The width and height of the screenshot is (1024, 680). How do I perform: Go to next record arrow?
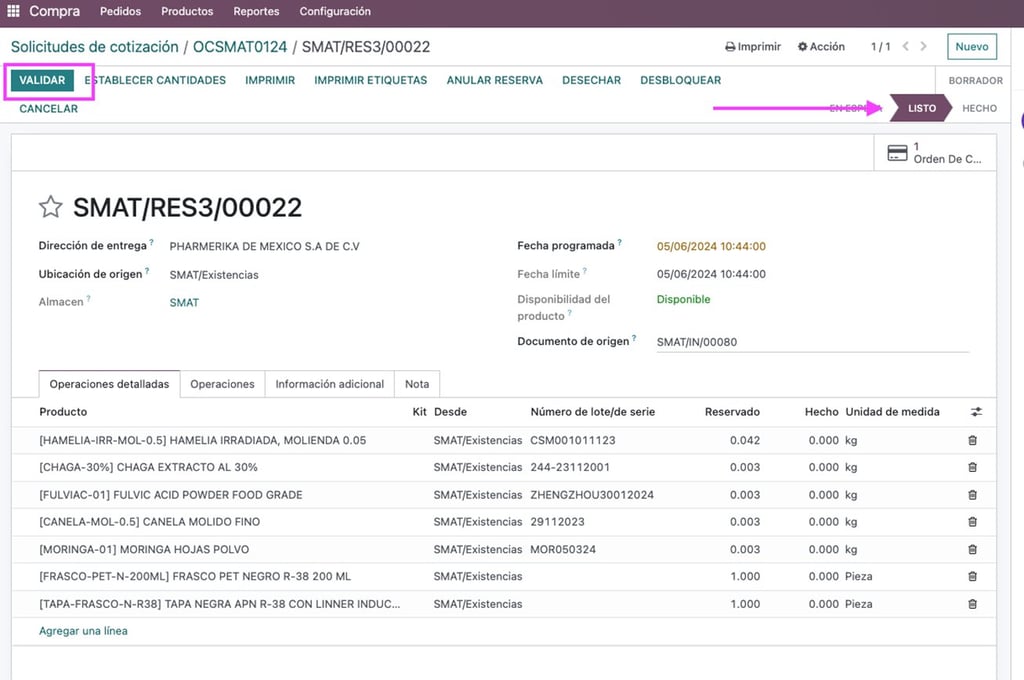(923, 46)
